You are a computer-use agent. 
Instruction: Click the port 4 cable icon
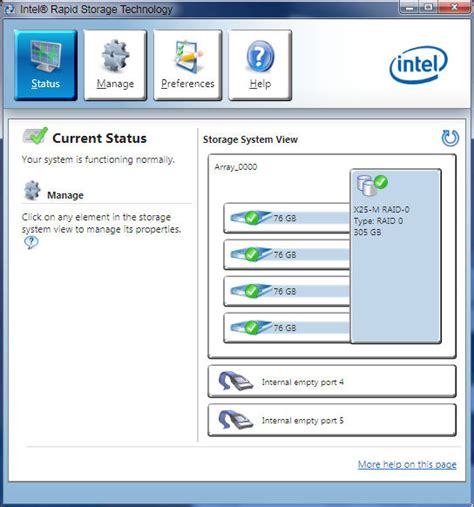235,381
